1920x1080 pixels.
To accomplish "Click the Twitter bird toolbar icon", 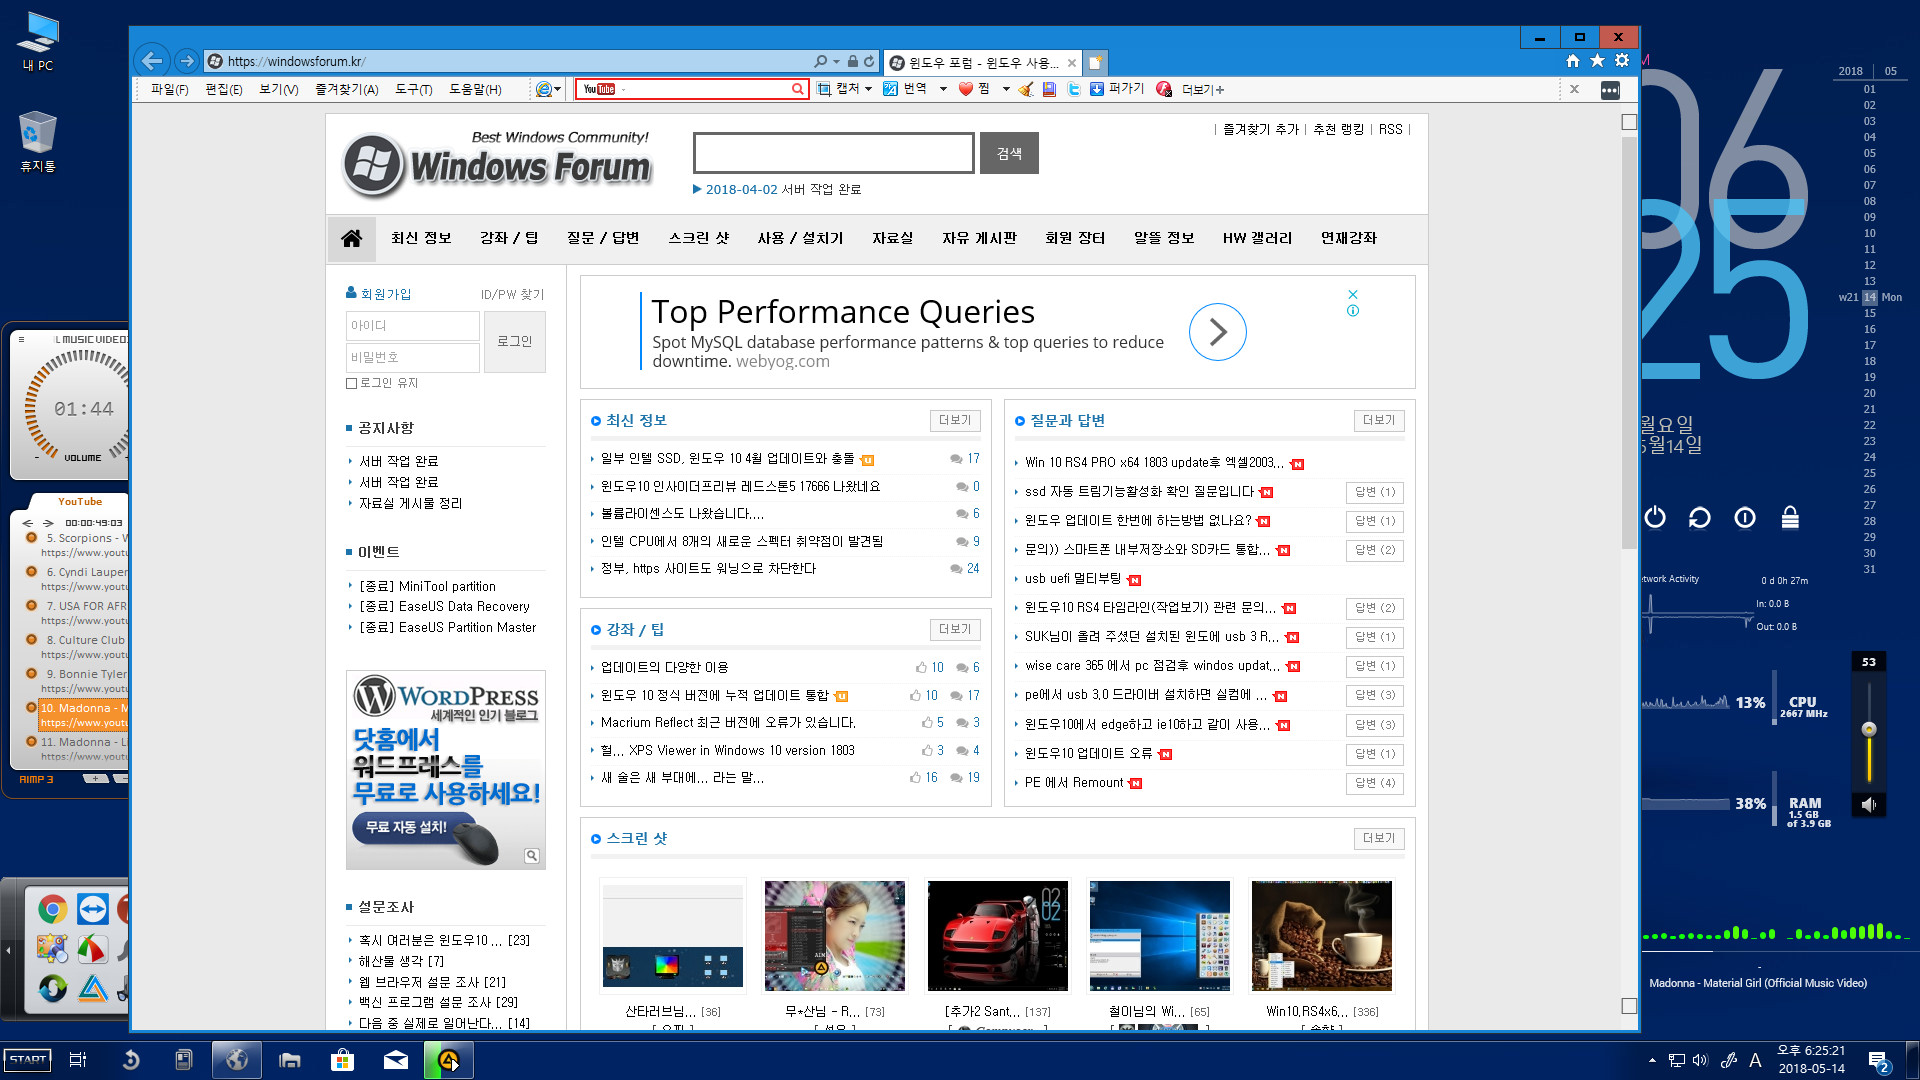I will (1073, 89).
